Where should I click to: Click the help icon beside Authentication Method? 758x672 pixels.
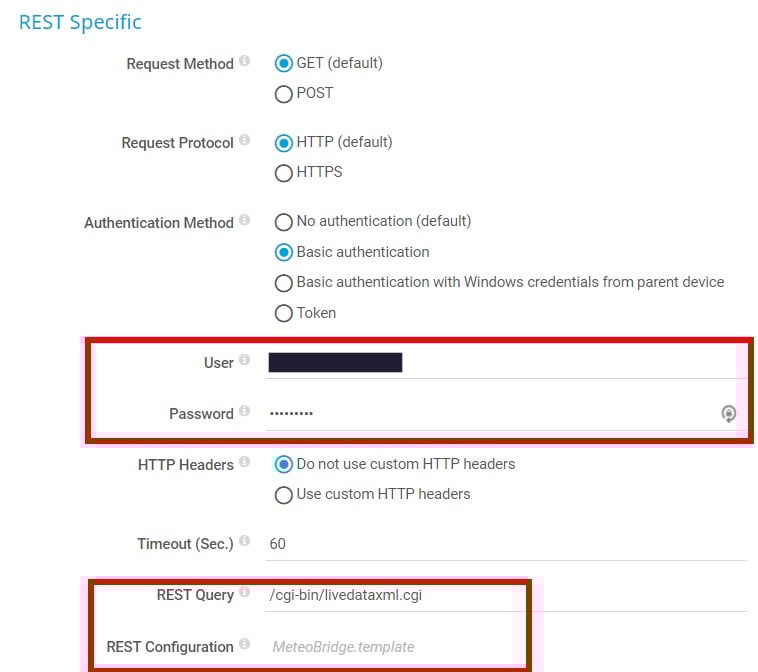245,221
